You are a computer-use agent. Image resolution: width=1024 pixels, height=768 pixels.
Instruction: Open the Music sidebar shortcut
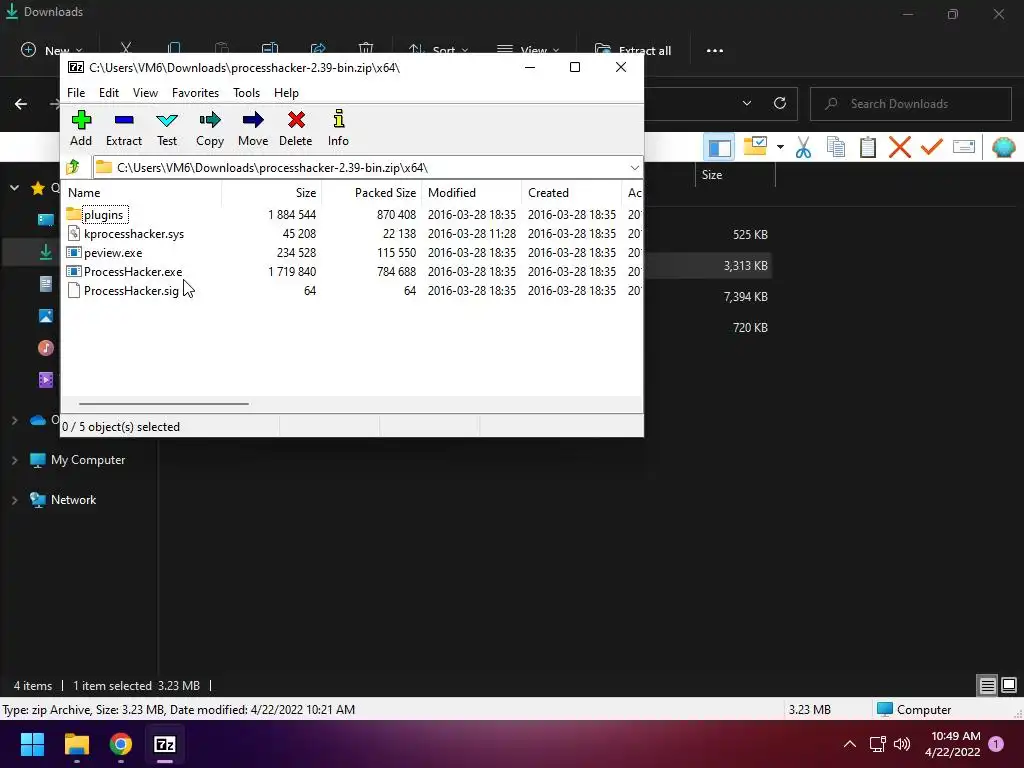point(46,347)
